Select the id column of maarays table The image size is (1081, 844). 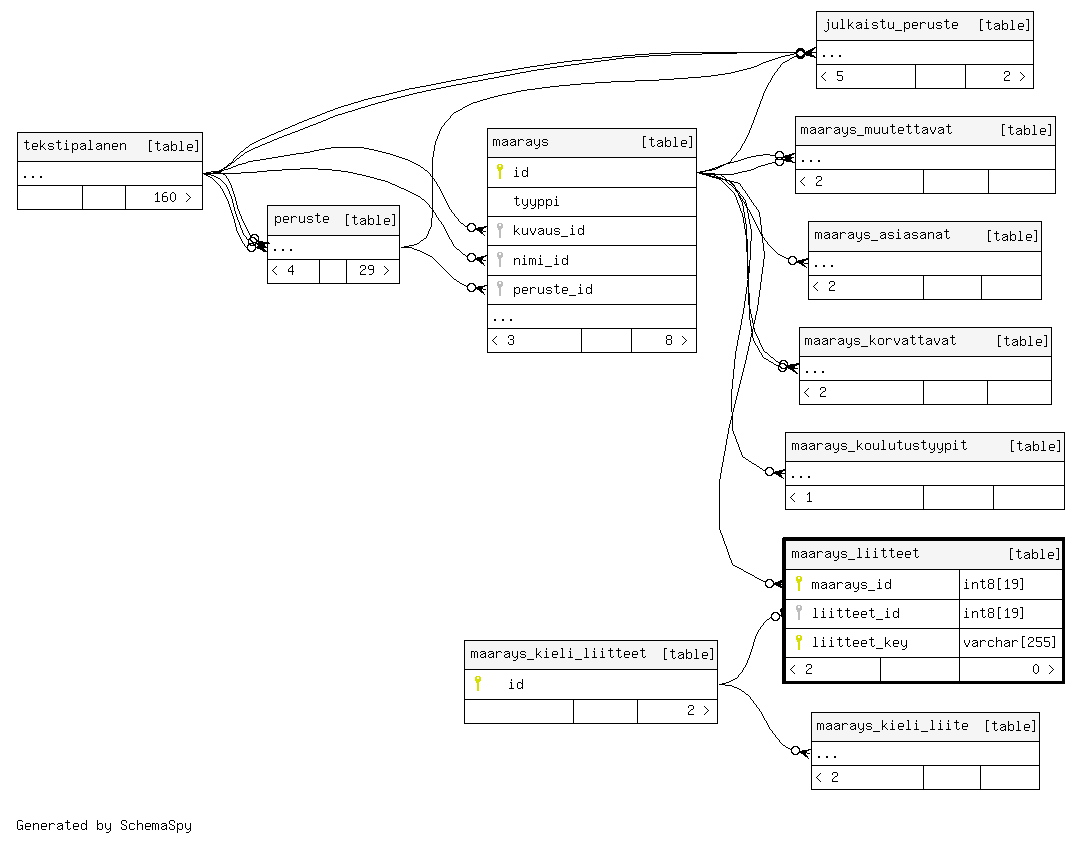point(592,172)
